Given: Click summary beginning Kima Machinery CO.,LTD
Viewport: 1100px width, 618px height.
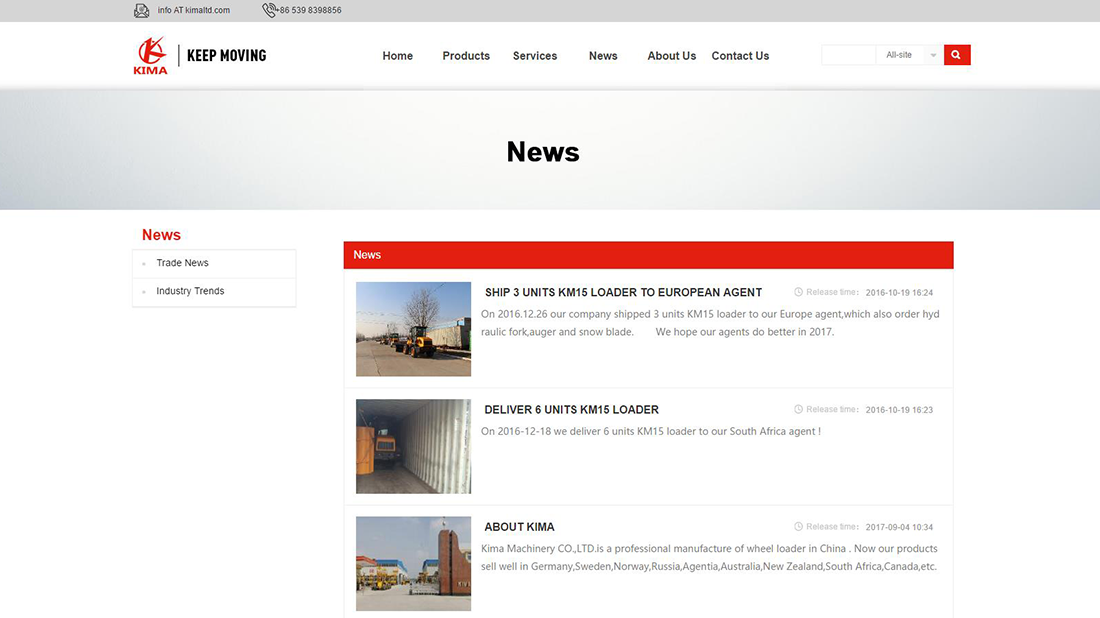Looking at the screenshot, I should [709, 558].
